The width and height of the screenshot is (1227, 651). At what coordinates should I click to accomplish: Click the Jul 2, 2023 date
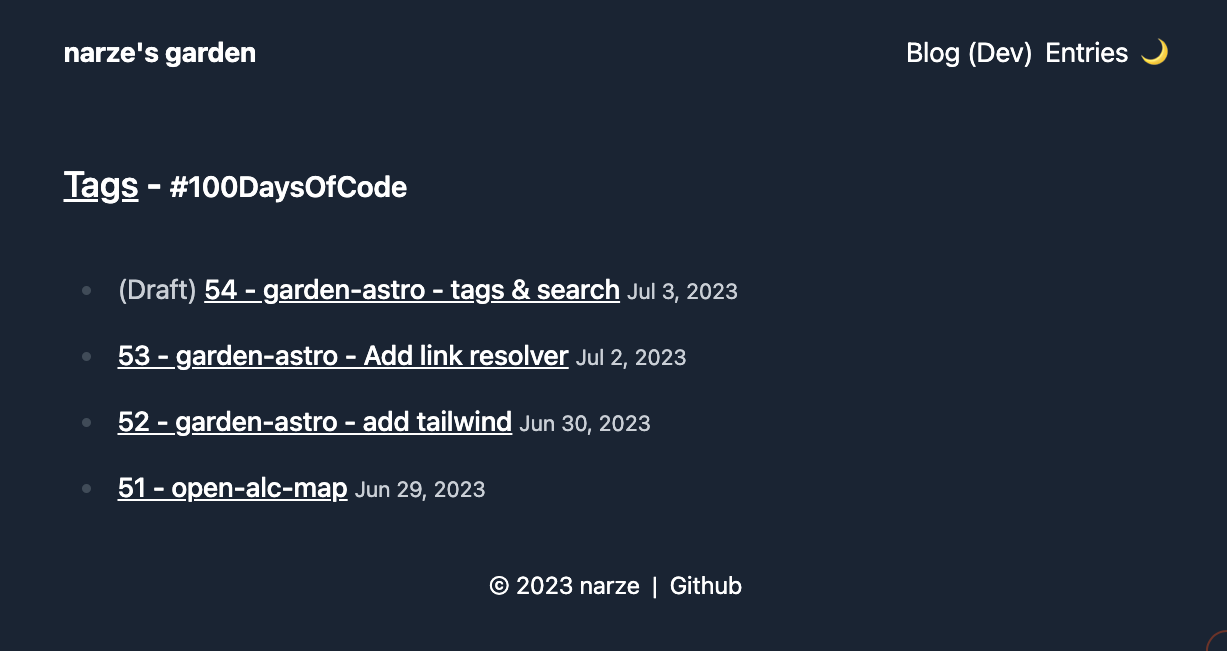pos(631,358)
